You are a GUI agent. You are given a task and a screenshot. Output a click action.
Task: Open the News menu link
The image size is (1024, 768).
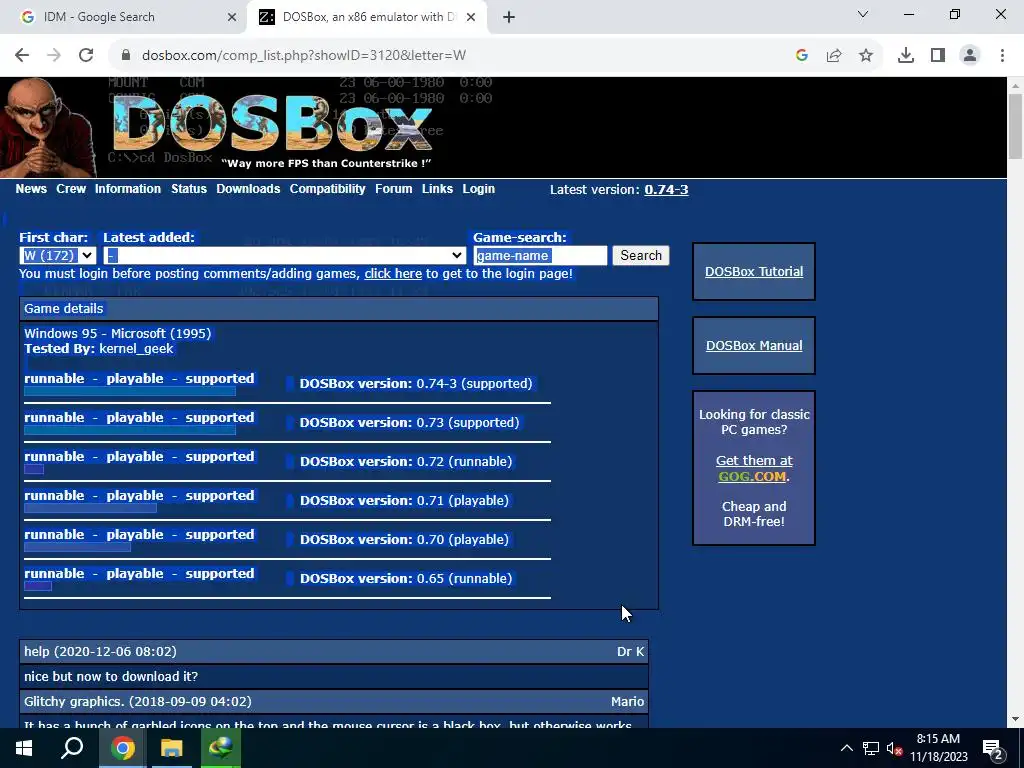[31, 189]
